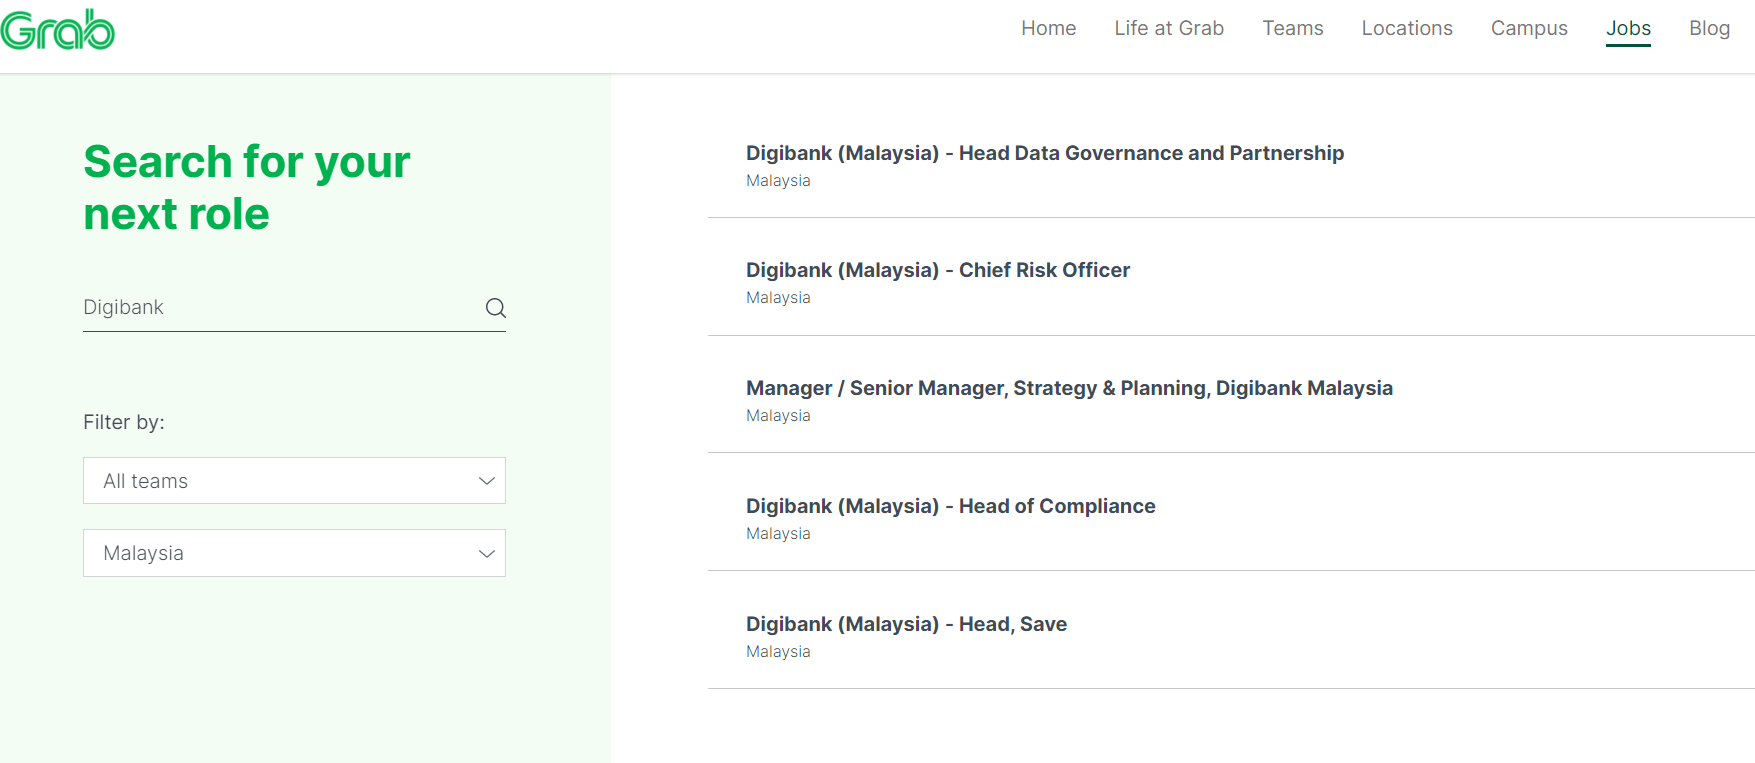
Task: Click Malaysia under Chief Risk Officer
Action: click(778, 298)
